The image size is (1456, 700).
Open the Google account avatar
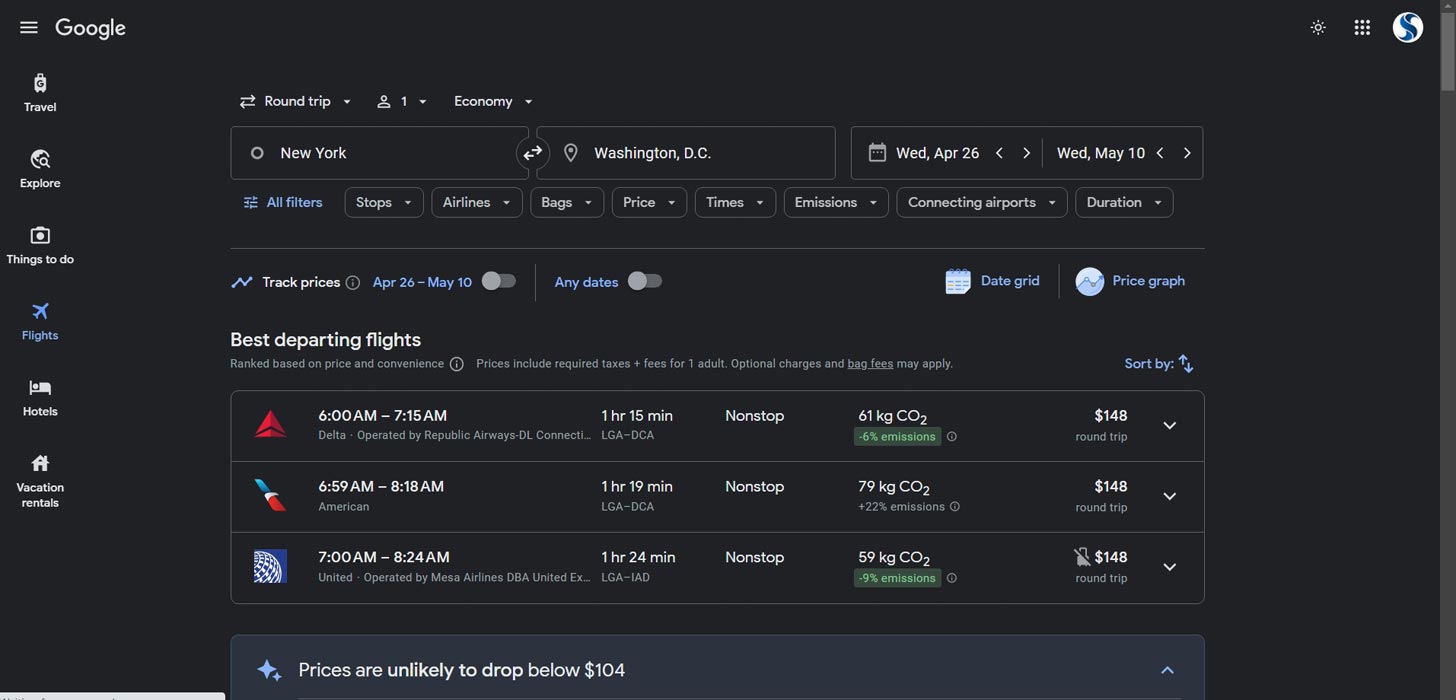1408,28
